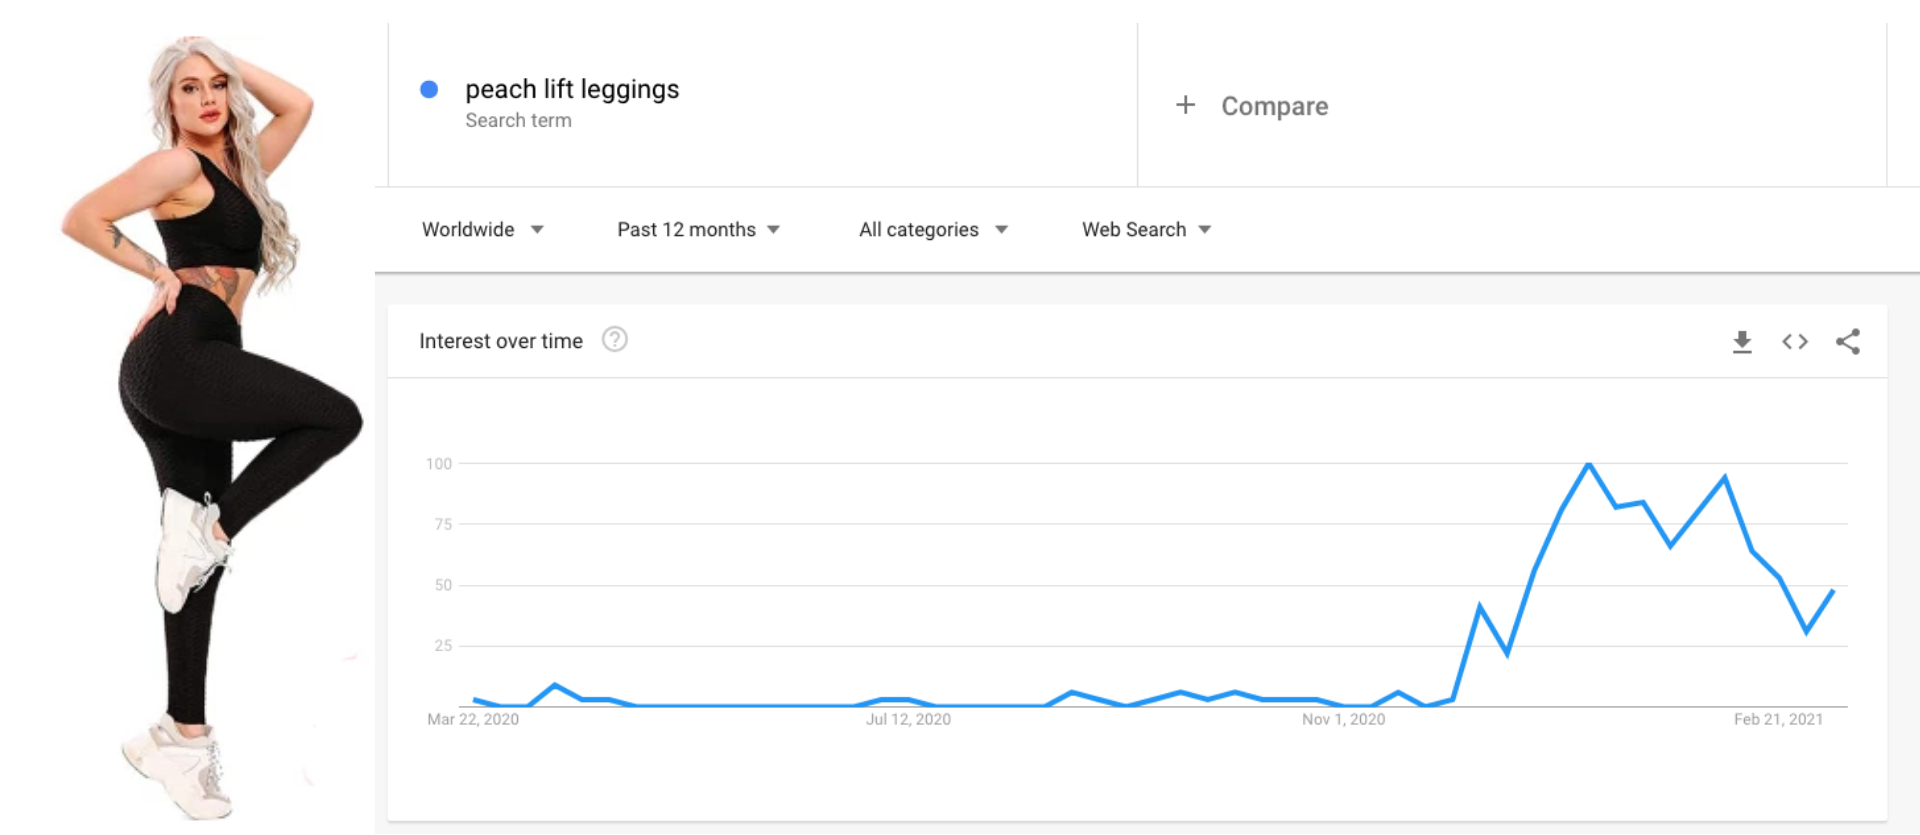
Task: Click the Feb 21, 2021 axis label
Action: tap(1778, 719)
